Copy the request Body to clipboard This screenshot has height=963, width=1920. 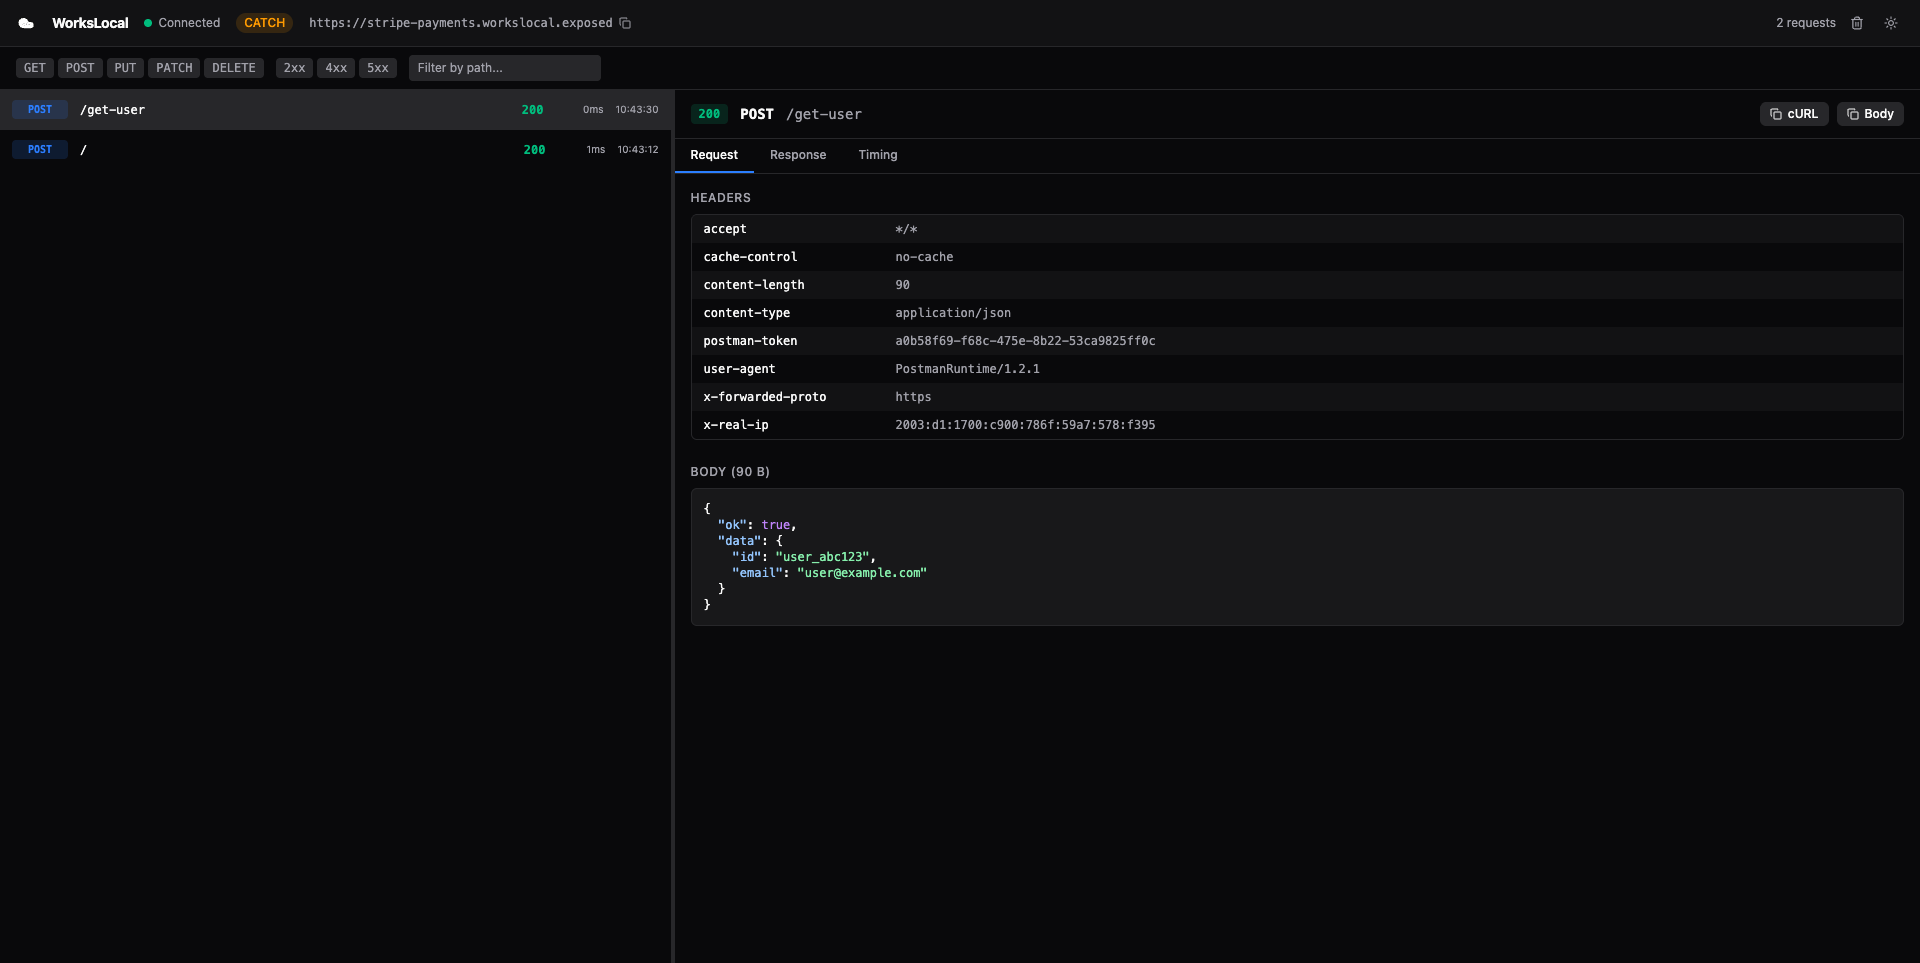pyautogui.click(x=1870, y=114)
